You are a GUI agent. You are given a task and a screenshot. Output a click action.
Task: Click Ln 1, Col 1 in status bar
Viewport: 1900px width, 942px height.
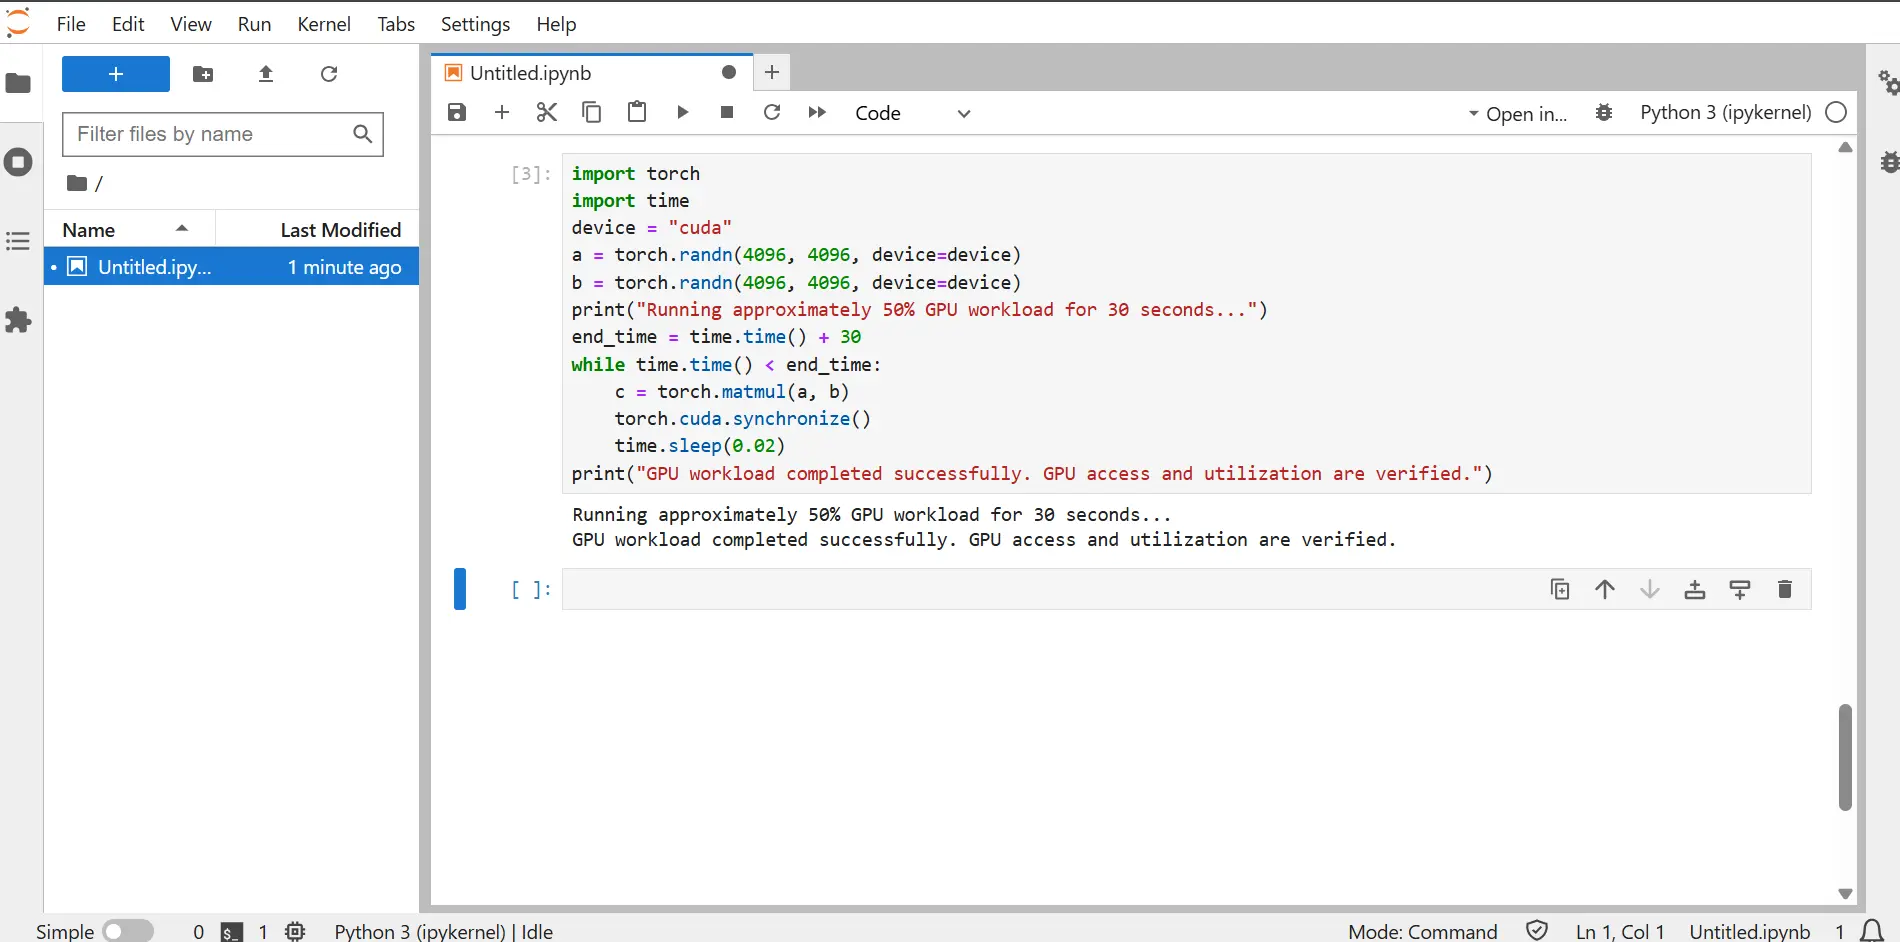click(1620, 931)
